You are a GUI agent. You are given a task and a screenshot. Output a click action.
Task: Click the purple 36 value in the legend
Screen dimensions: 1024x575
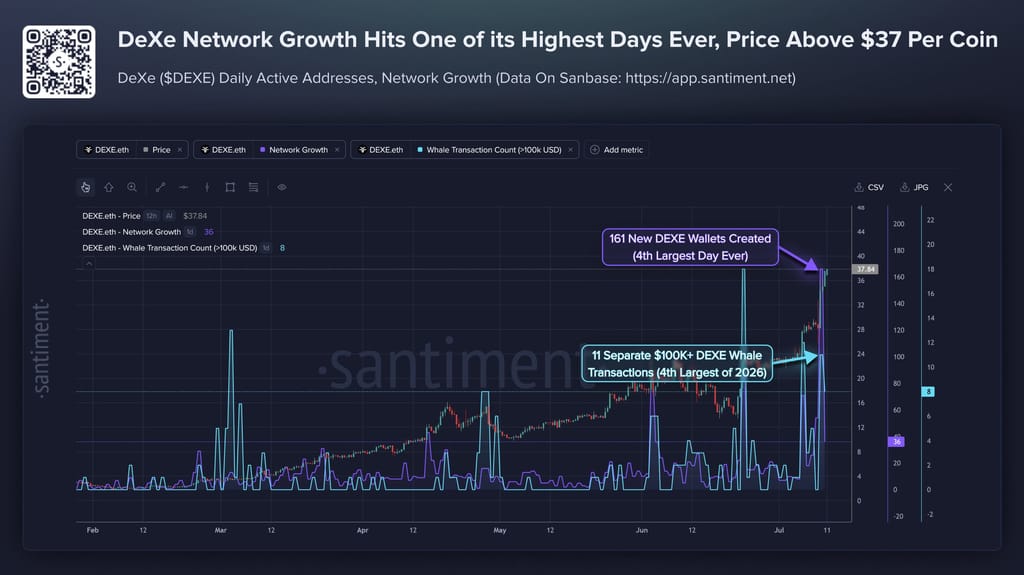pyautogui.click(x=208, y=232)
